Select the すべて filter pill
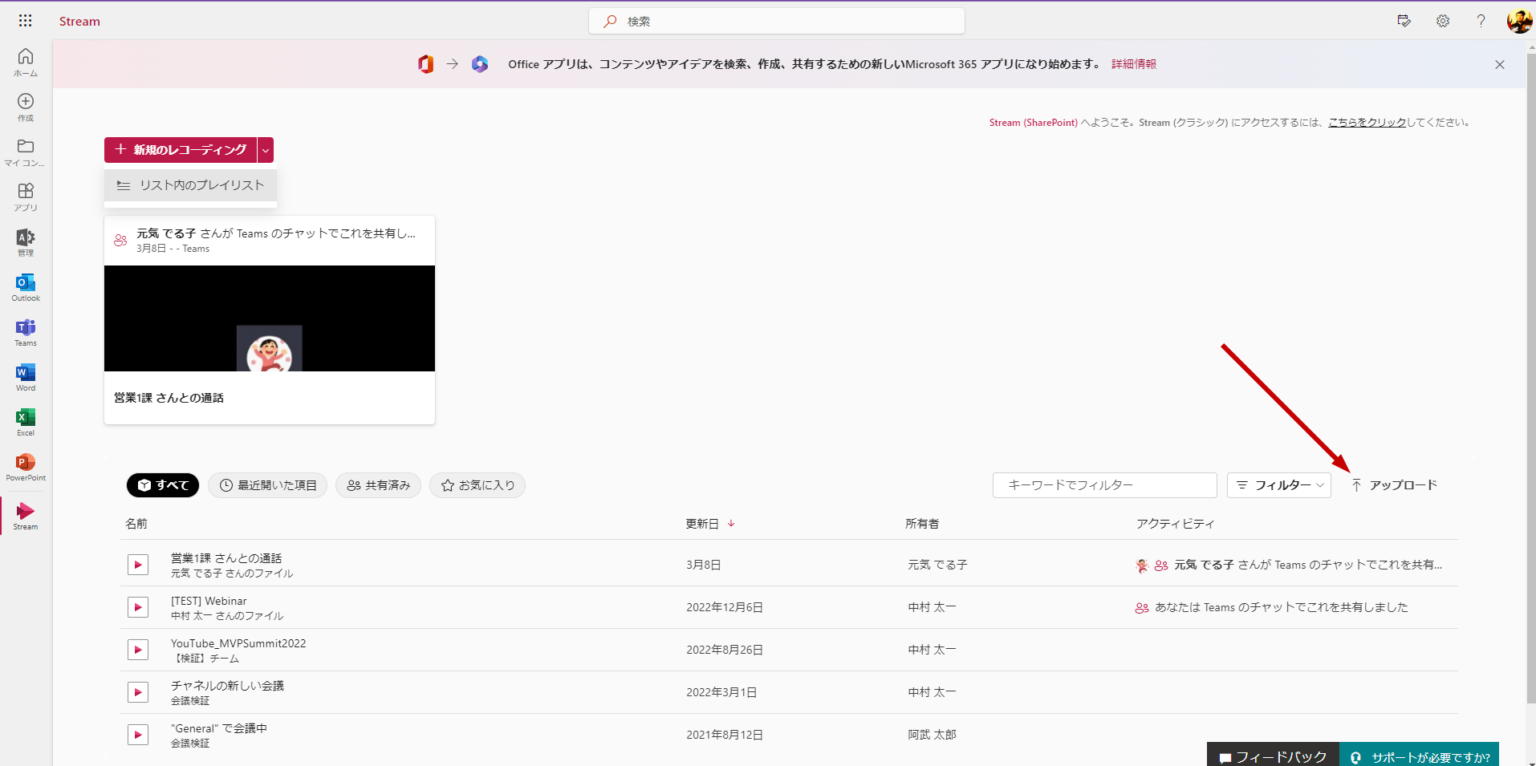 (x=163, y=485)
